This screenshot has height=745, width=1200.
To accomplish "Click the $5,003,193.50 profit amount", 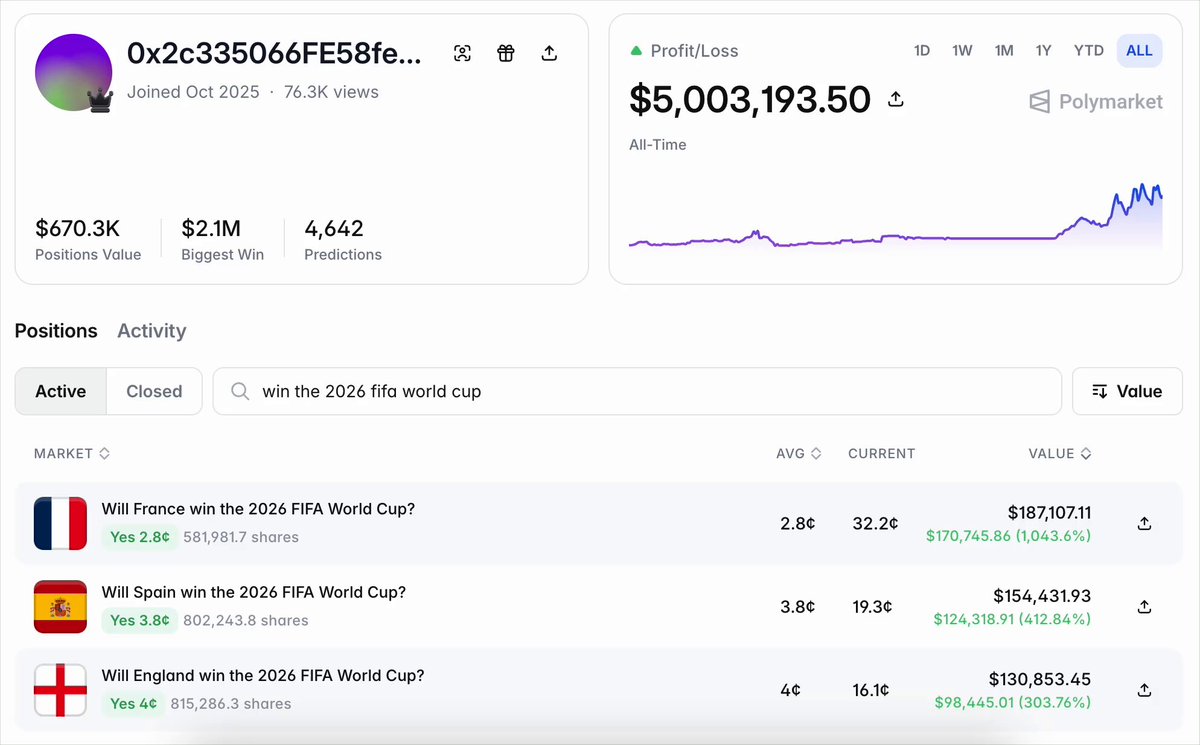I will point(750,99).
